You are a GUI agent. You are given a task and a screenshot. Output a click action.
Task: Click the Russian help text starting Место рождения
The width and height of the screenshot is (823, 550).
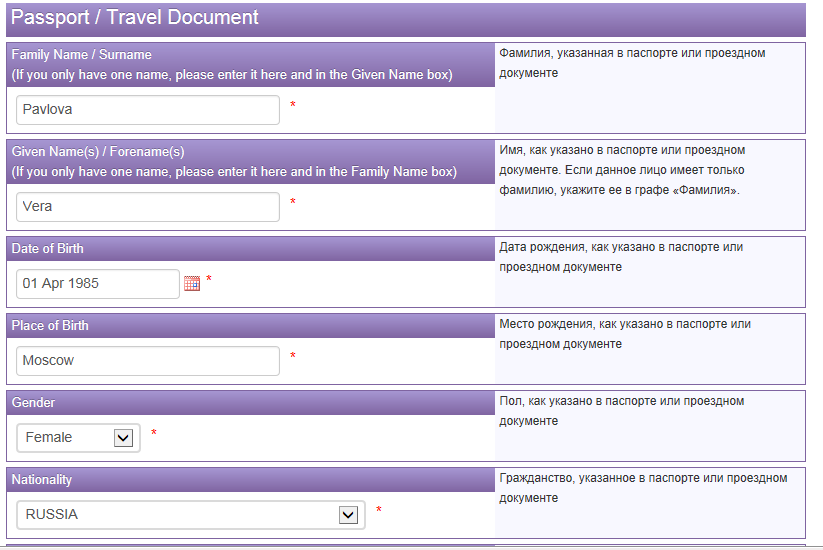[x=625, y=334]
